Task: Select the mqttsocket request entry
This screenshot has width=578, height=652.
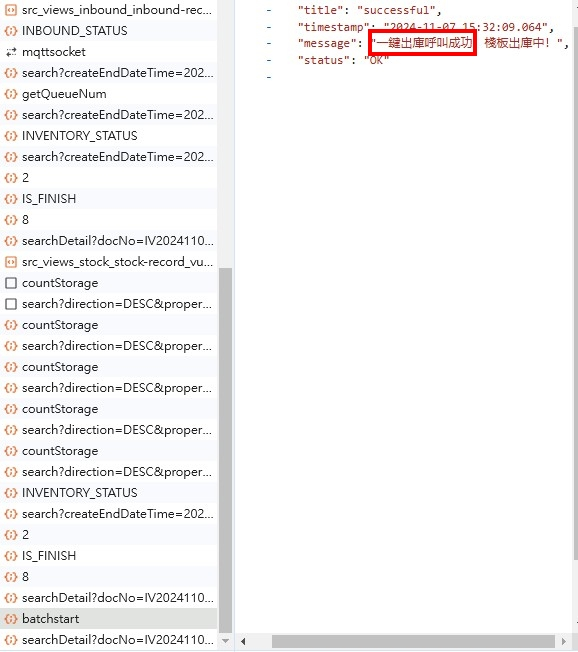Action: [x=109, y=52]
